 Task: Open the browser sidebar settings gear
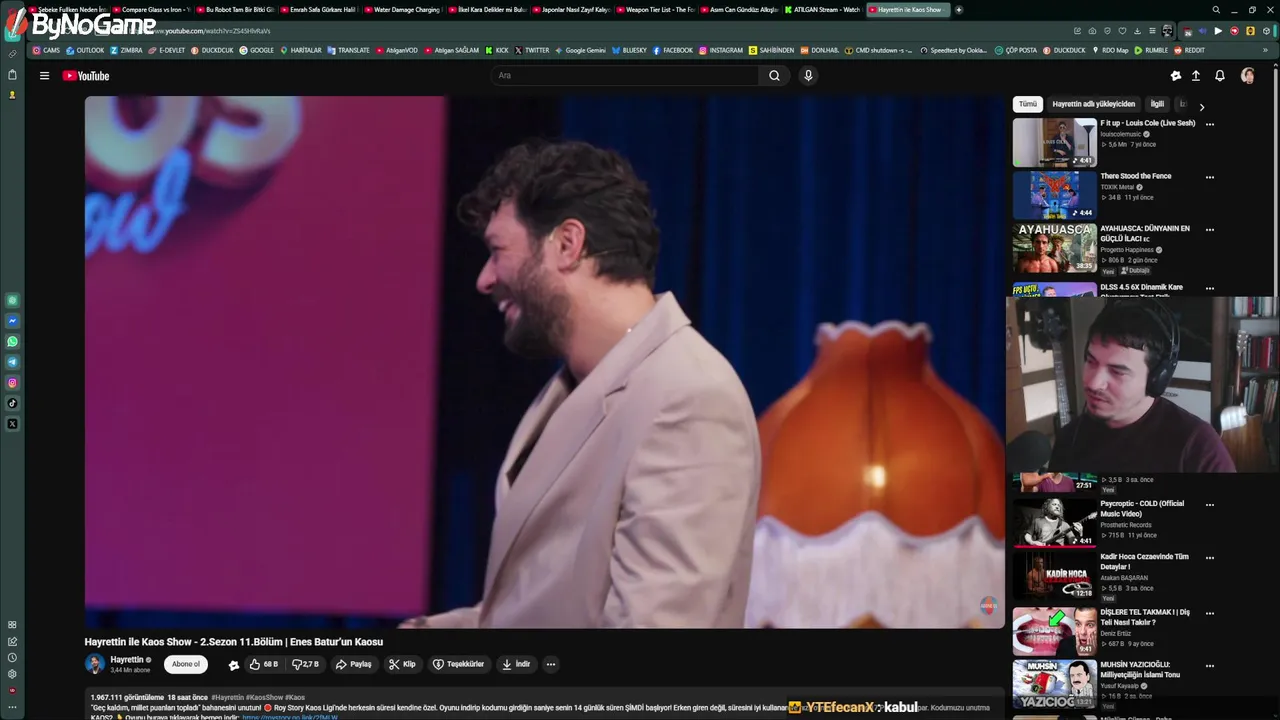pyautogui.click(x=12, y=674)
